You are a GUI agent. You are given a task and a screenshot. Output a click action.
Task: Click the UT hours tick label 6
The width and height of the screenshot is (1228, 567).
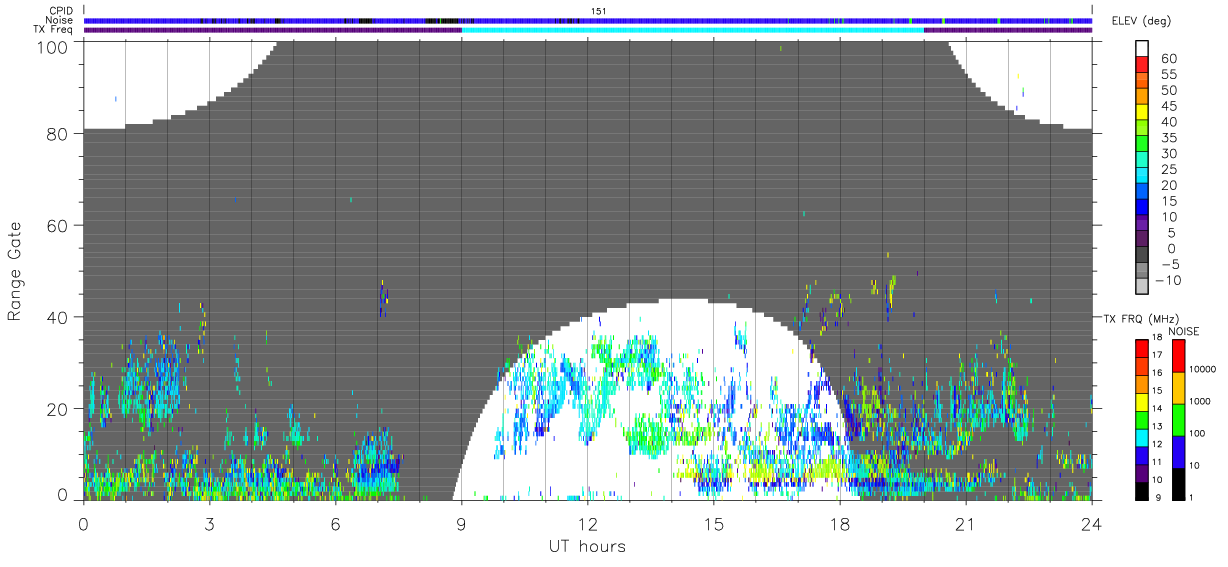[335, 524]
